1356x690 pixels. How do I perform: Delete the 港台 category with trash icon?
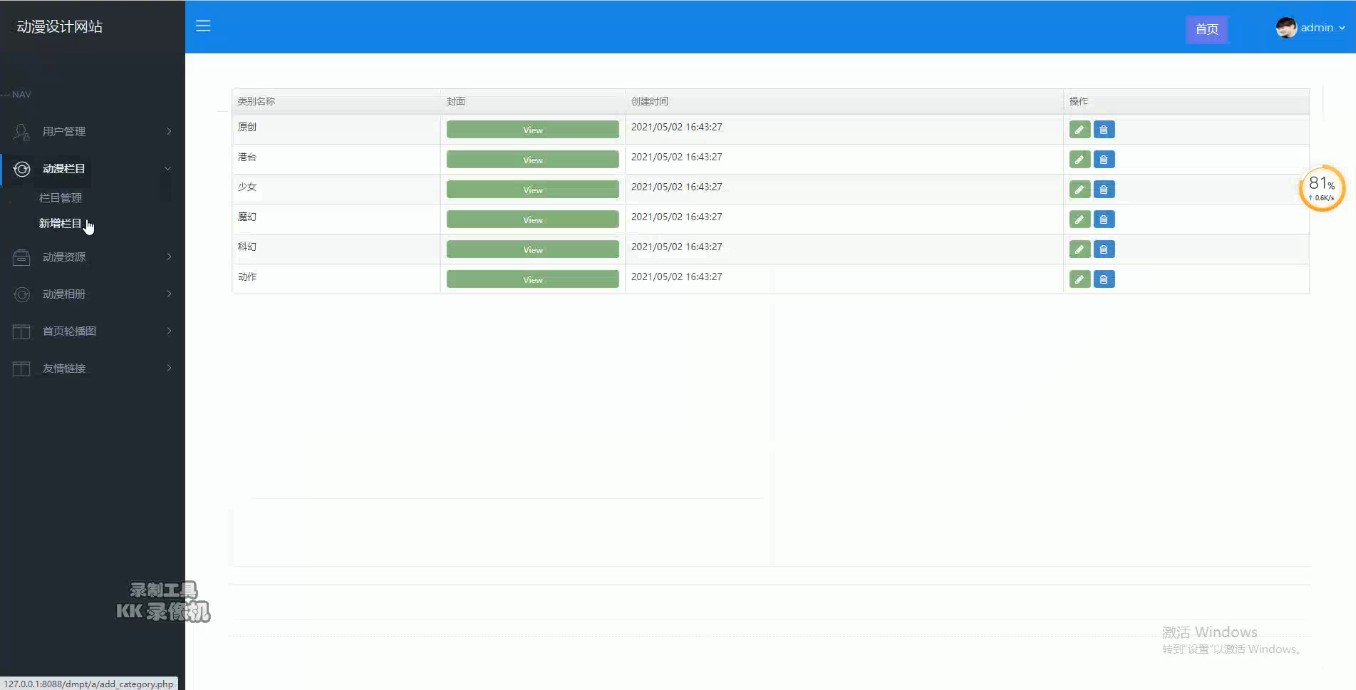pos(1104,160)
